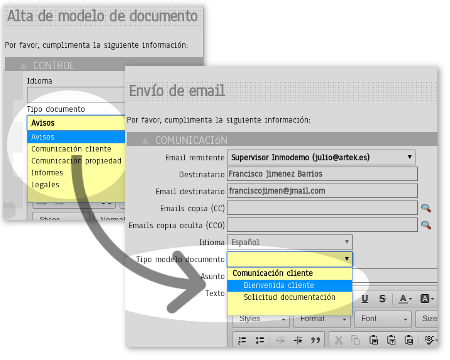Apply Strikethrough formatting
Screen dimensions: 450x360
pyautogui.click(x=382, y=299)
